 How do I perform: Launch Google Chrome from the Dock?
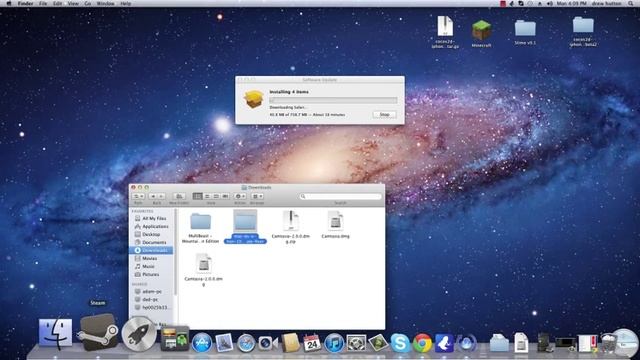coord(422,343)
